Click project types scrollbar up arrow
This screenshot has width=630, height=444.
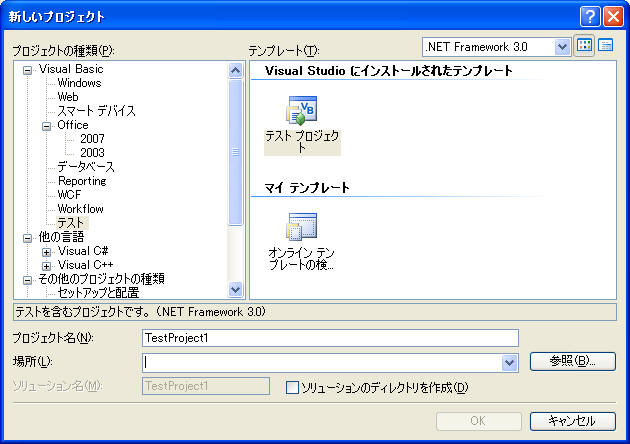(235, 71)
